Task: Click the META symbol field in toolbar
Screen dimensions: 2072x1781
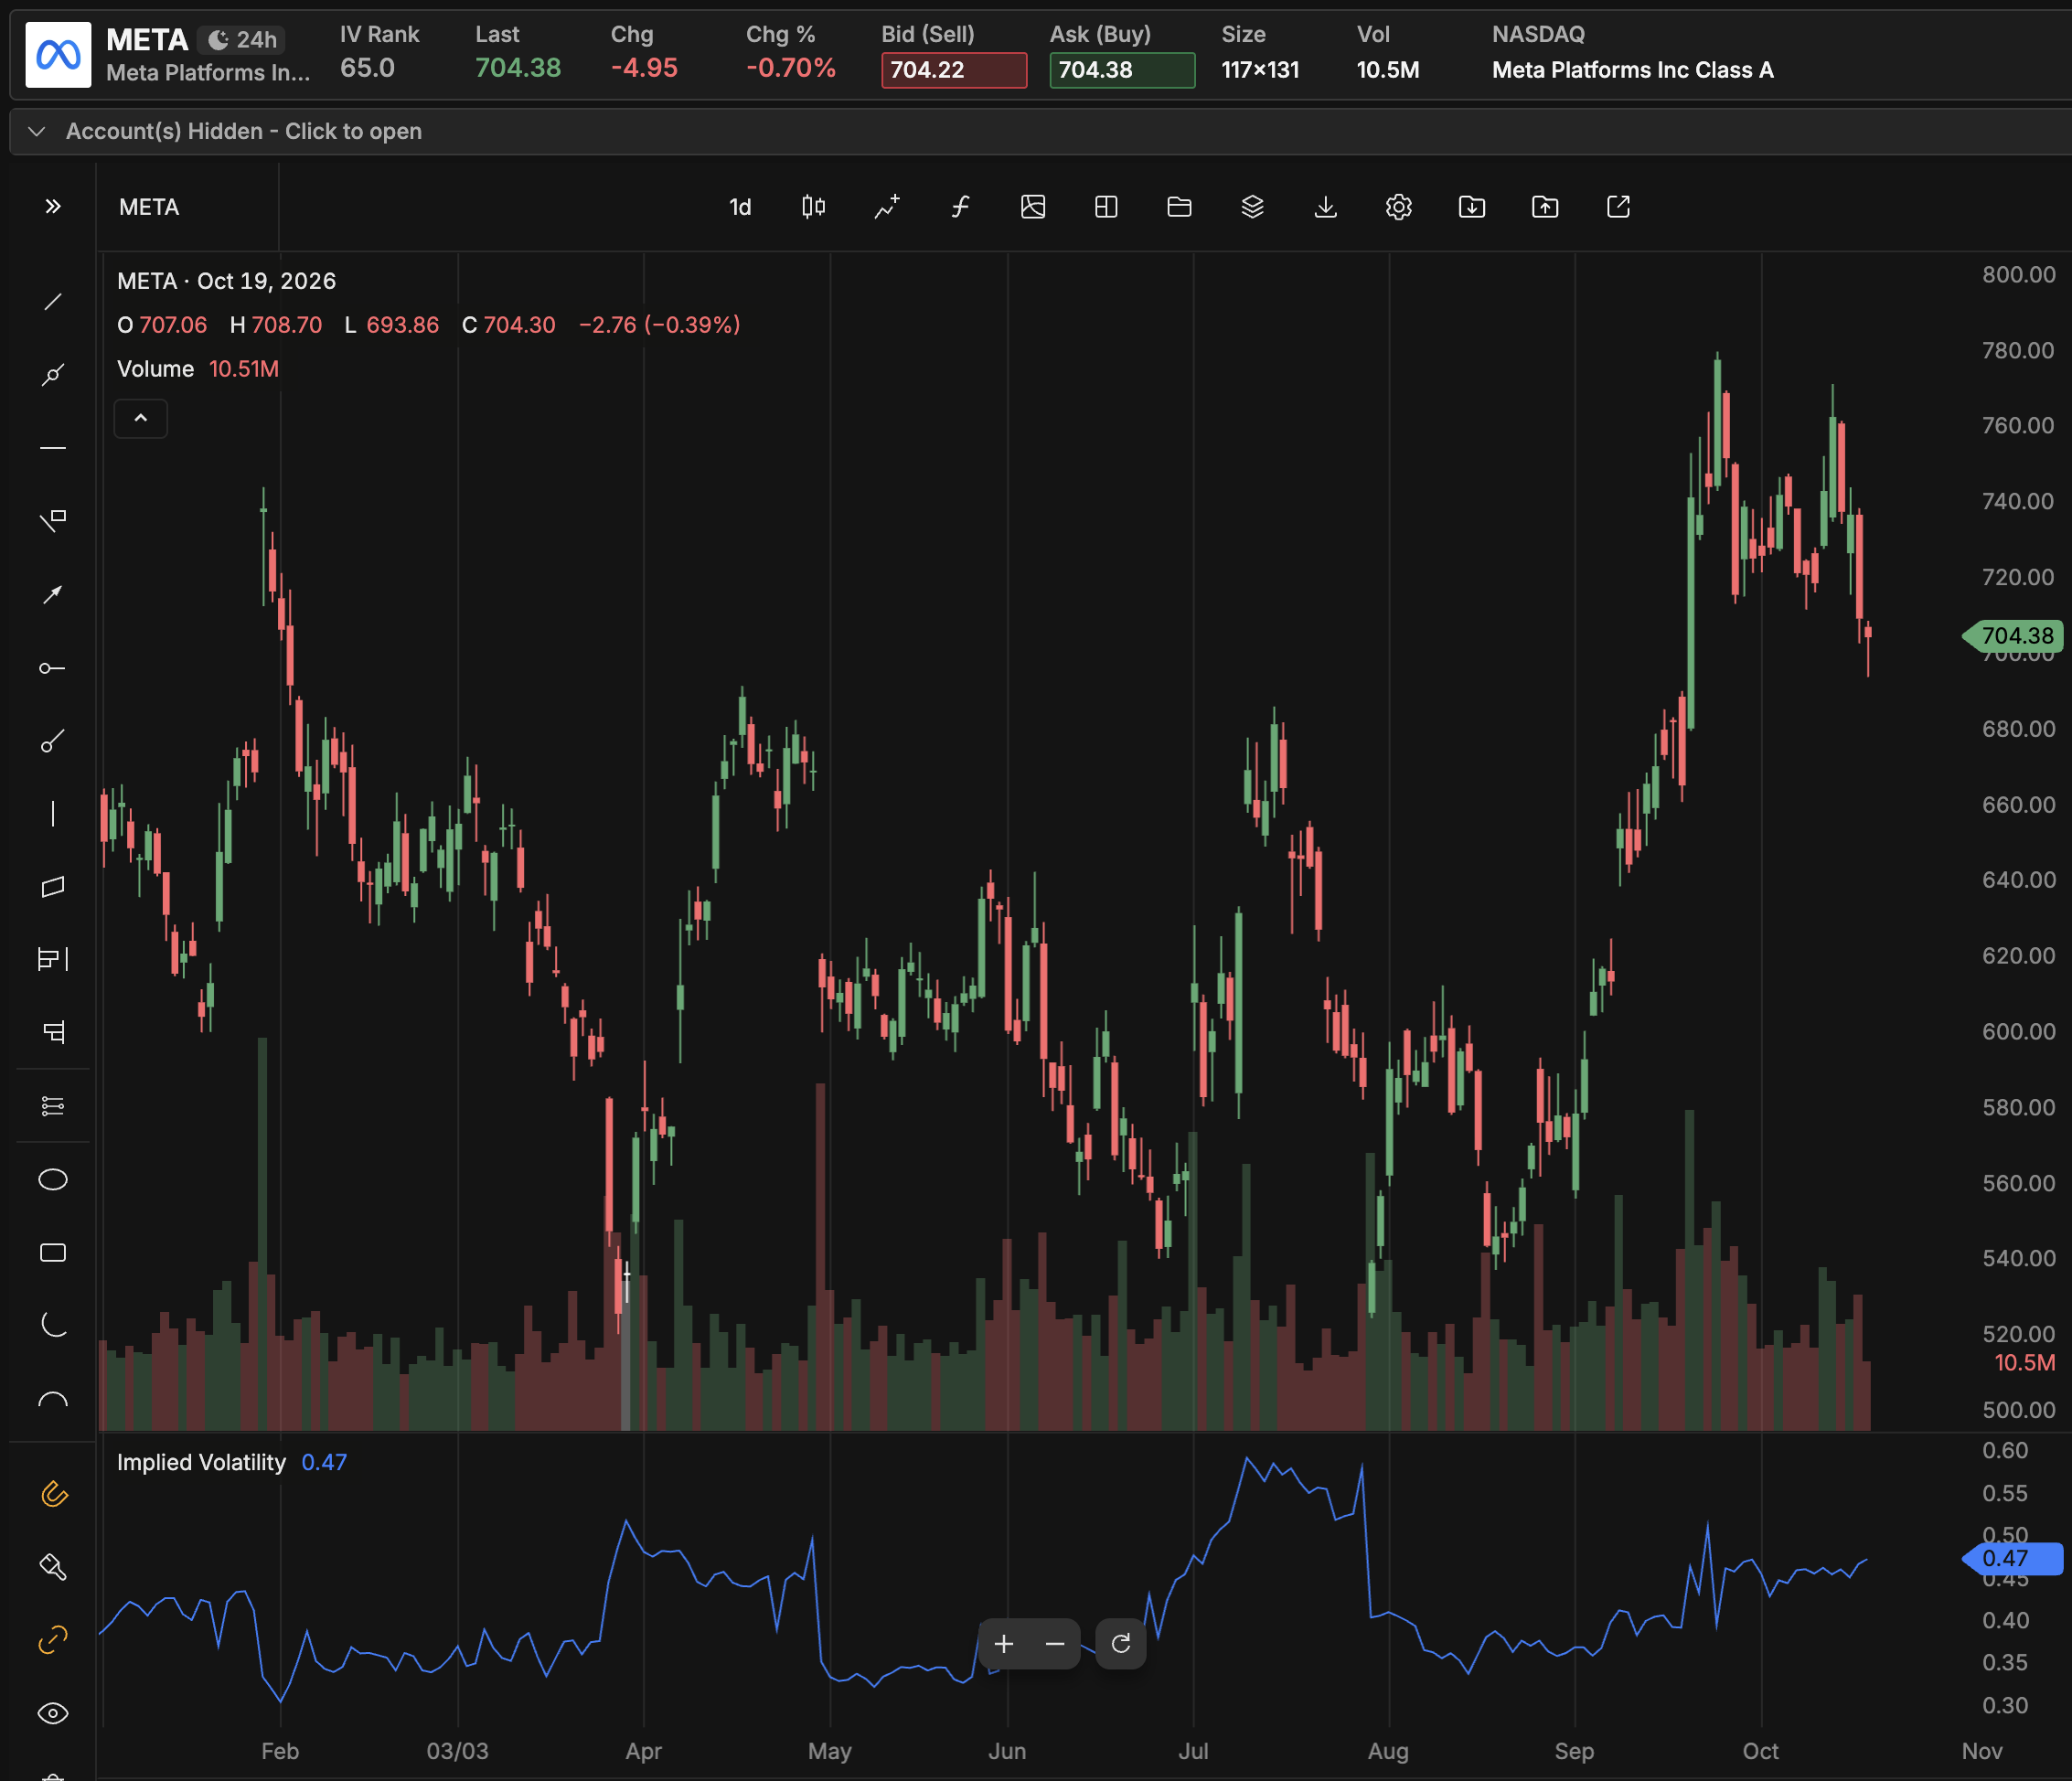Action: [188, 207]
